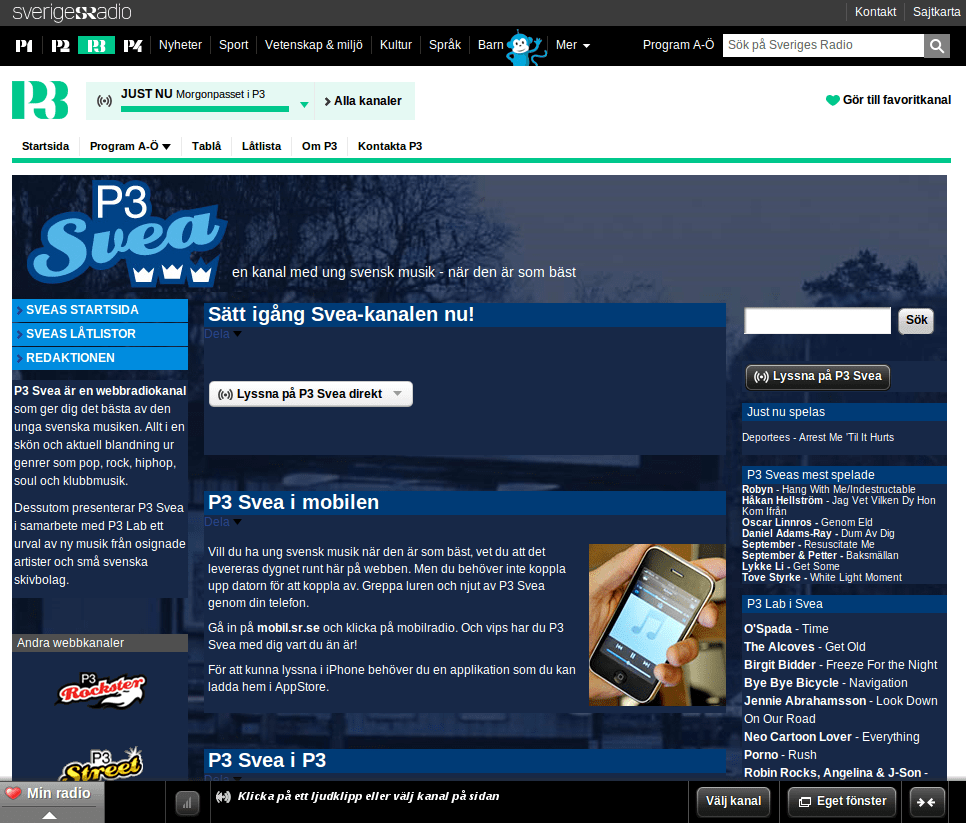Click The Alcoves - Get Old track

805,647
